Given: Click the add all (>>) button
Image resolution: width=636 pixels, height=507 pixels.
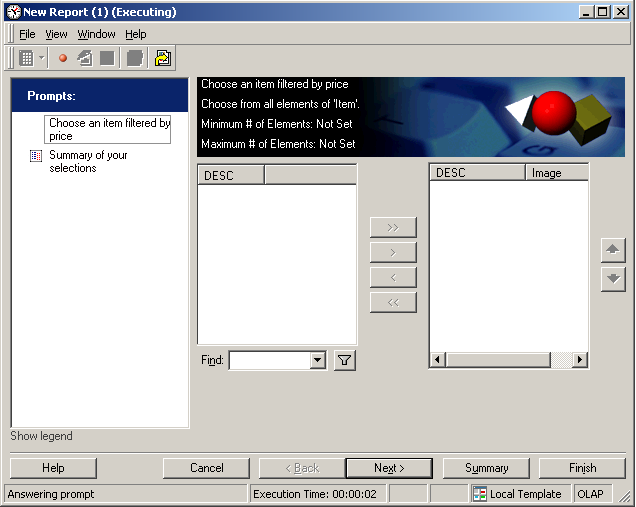Looking at the screenshot, I should (393, 228).
